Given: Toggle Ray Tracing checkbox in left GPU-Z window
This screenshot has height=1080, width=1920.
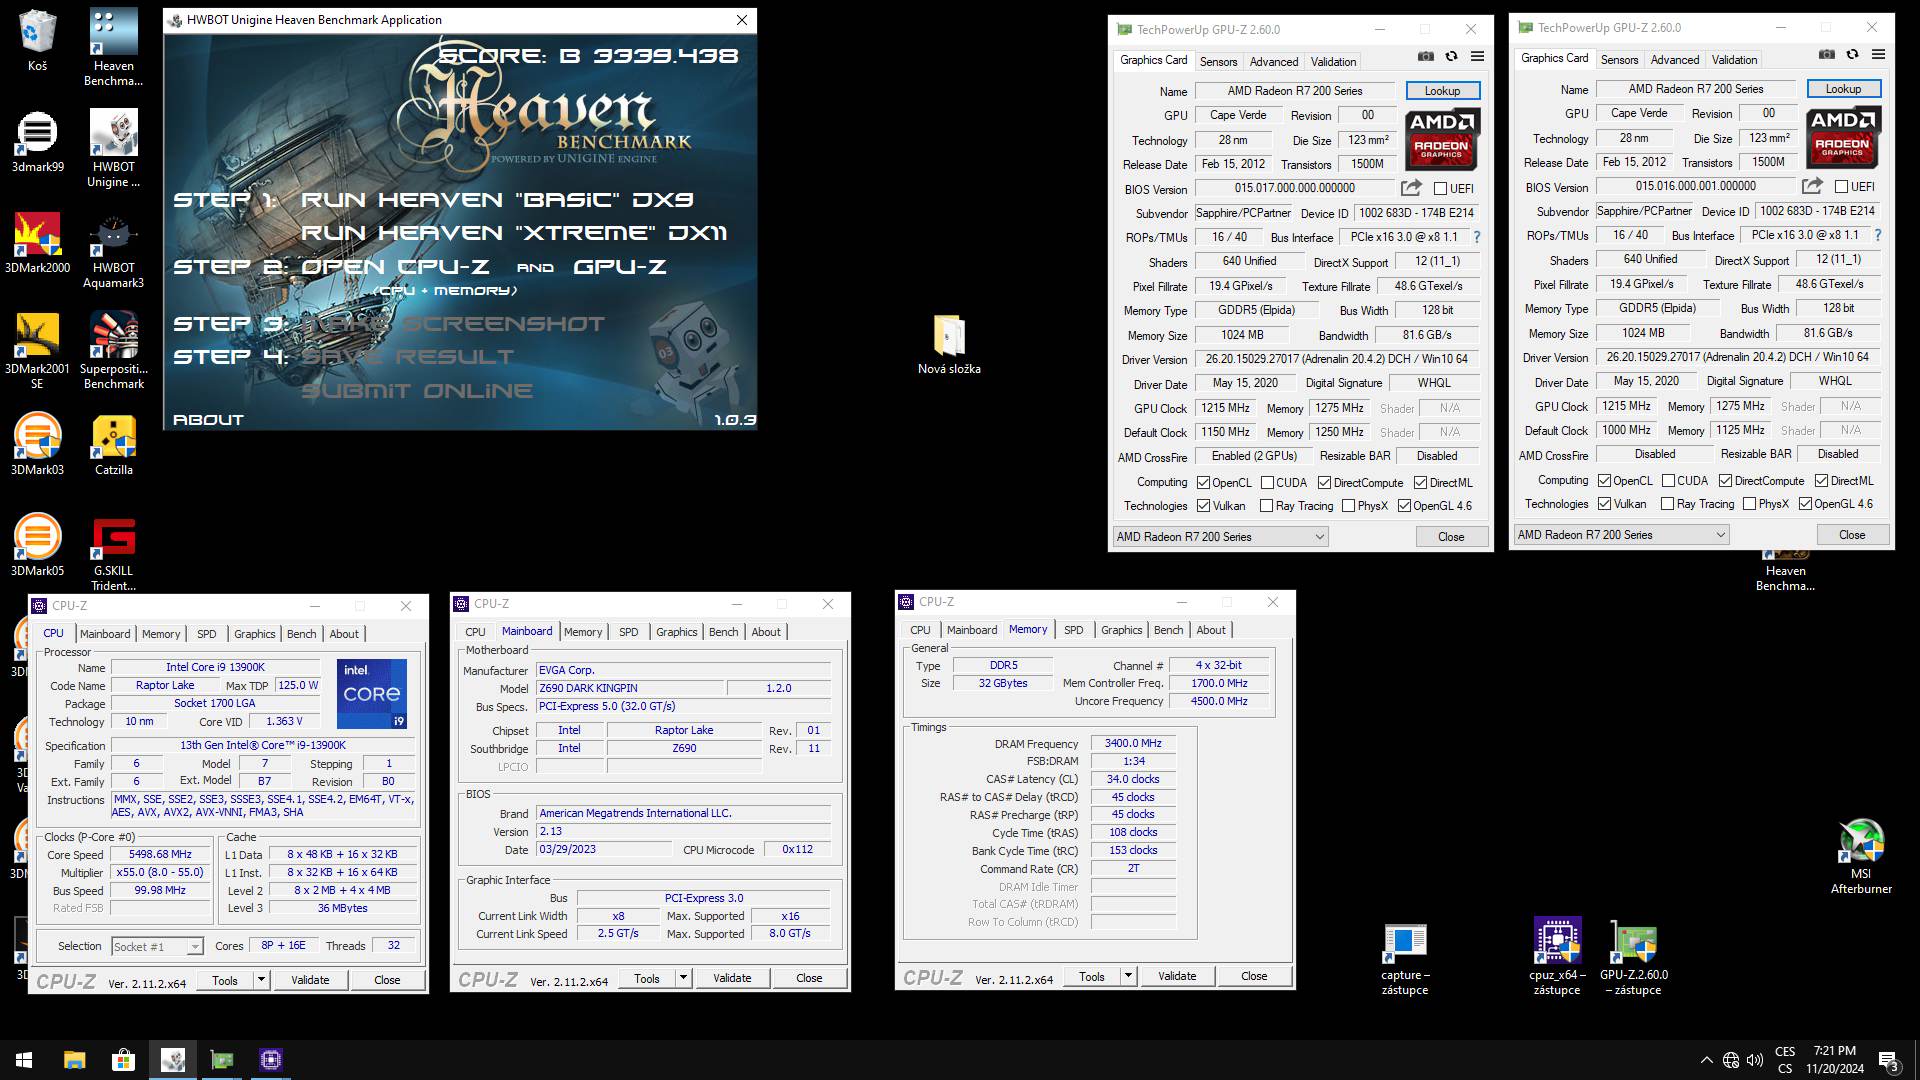Looking at the screenshot, I should [x=1267, y=506].
